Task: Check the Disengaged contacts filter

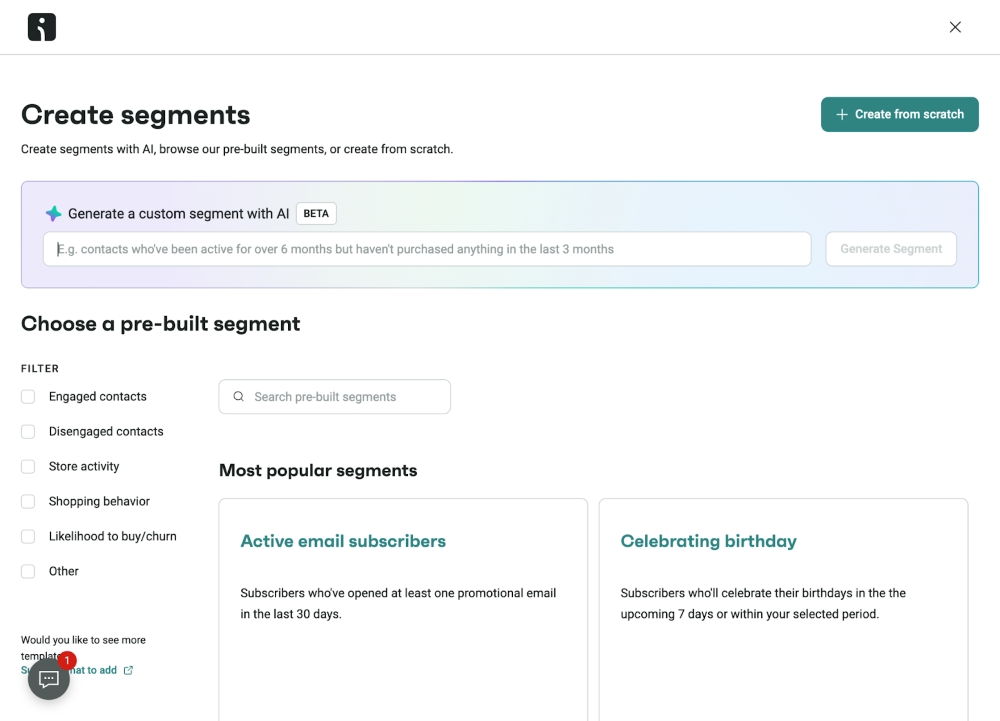Action: [x=28, y=431]
